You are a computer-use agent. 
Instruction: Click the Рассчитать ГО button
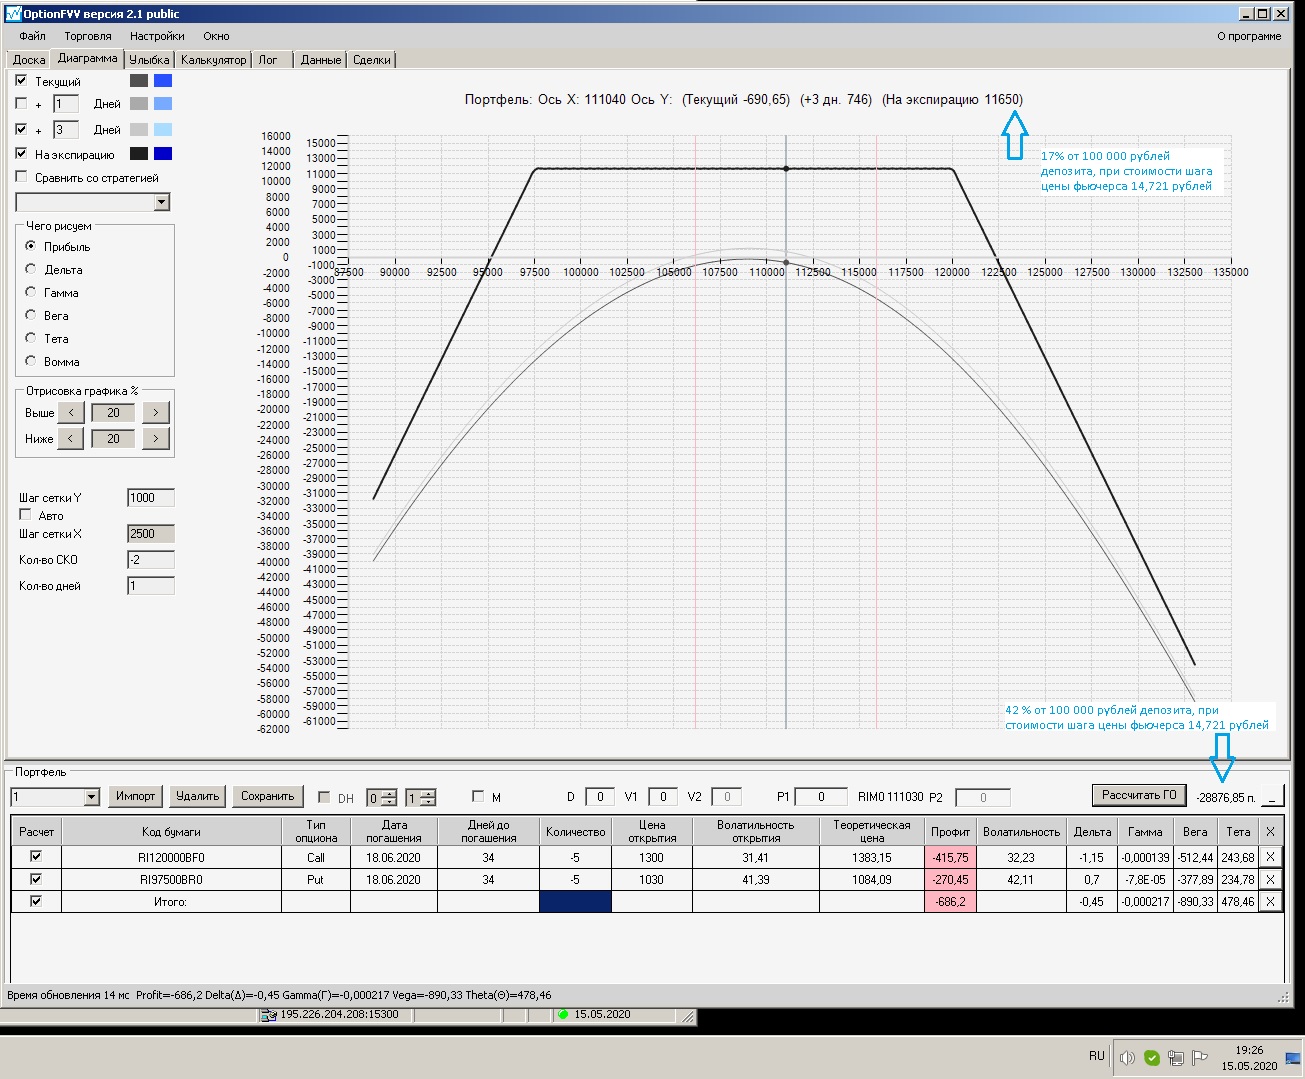(x=1139, y=795)
